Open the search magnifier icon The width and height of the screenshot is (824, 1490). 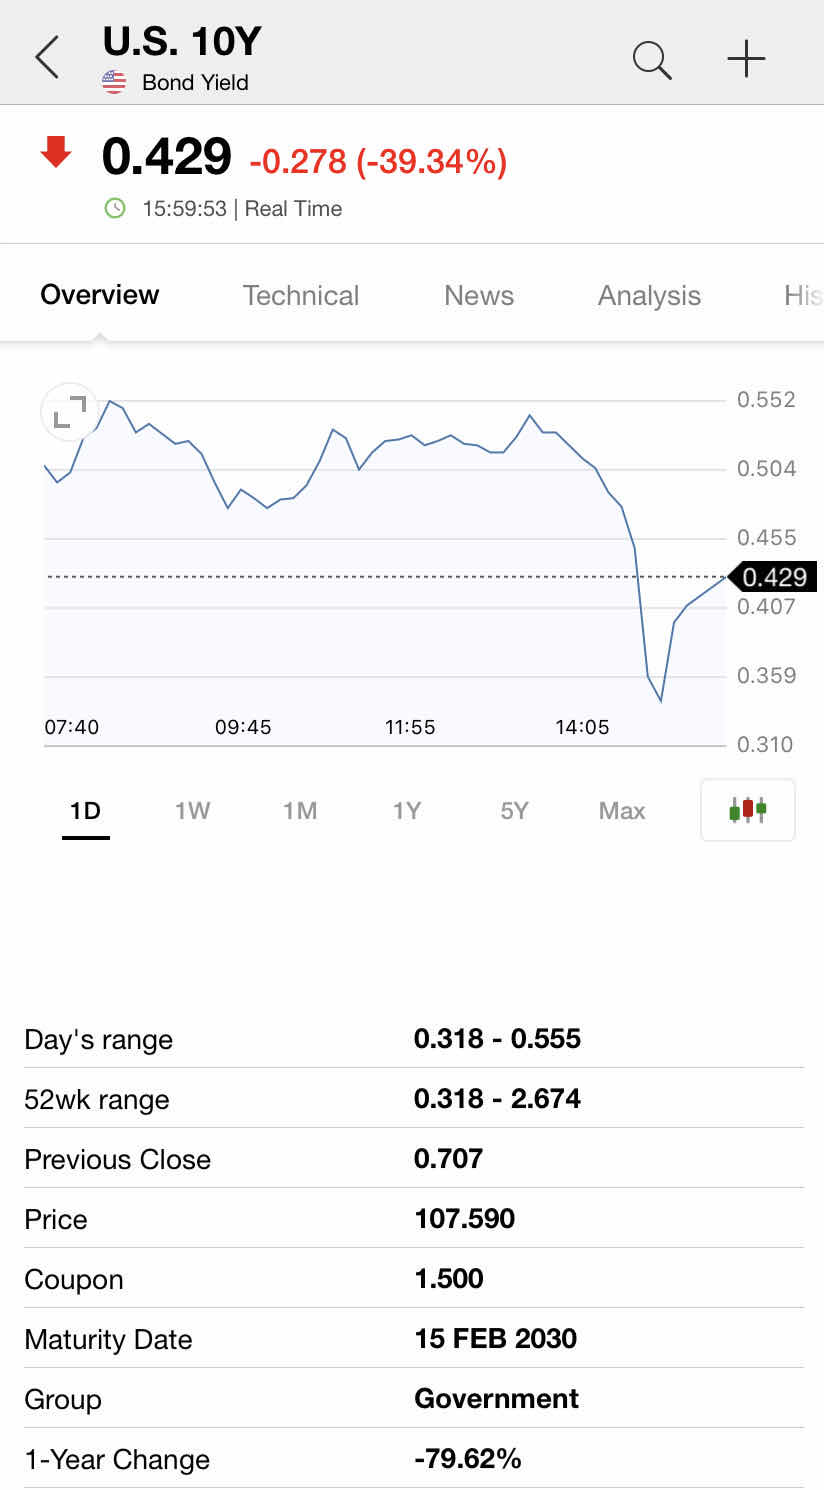[x=651, y=59]
